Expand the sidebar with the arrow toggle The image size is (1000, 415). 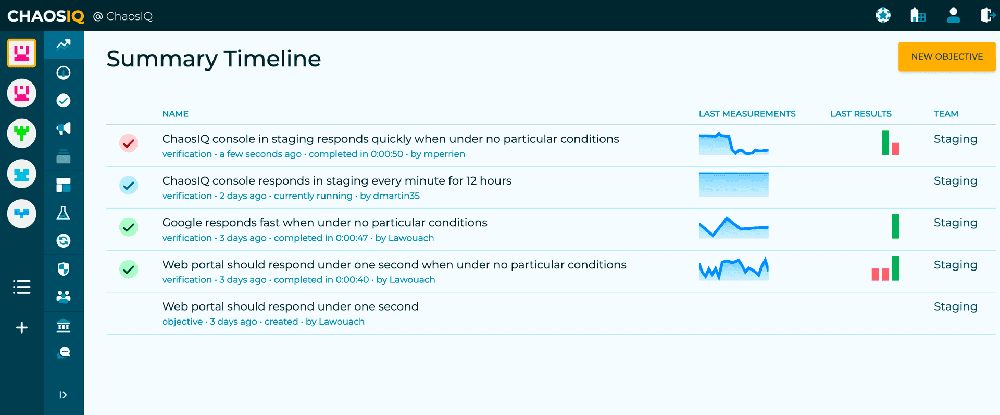click(x=63, y=395)
